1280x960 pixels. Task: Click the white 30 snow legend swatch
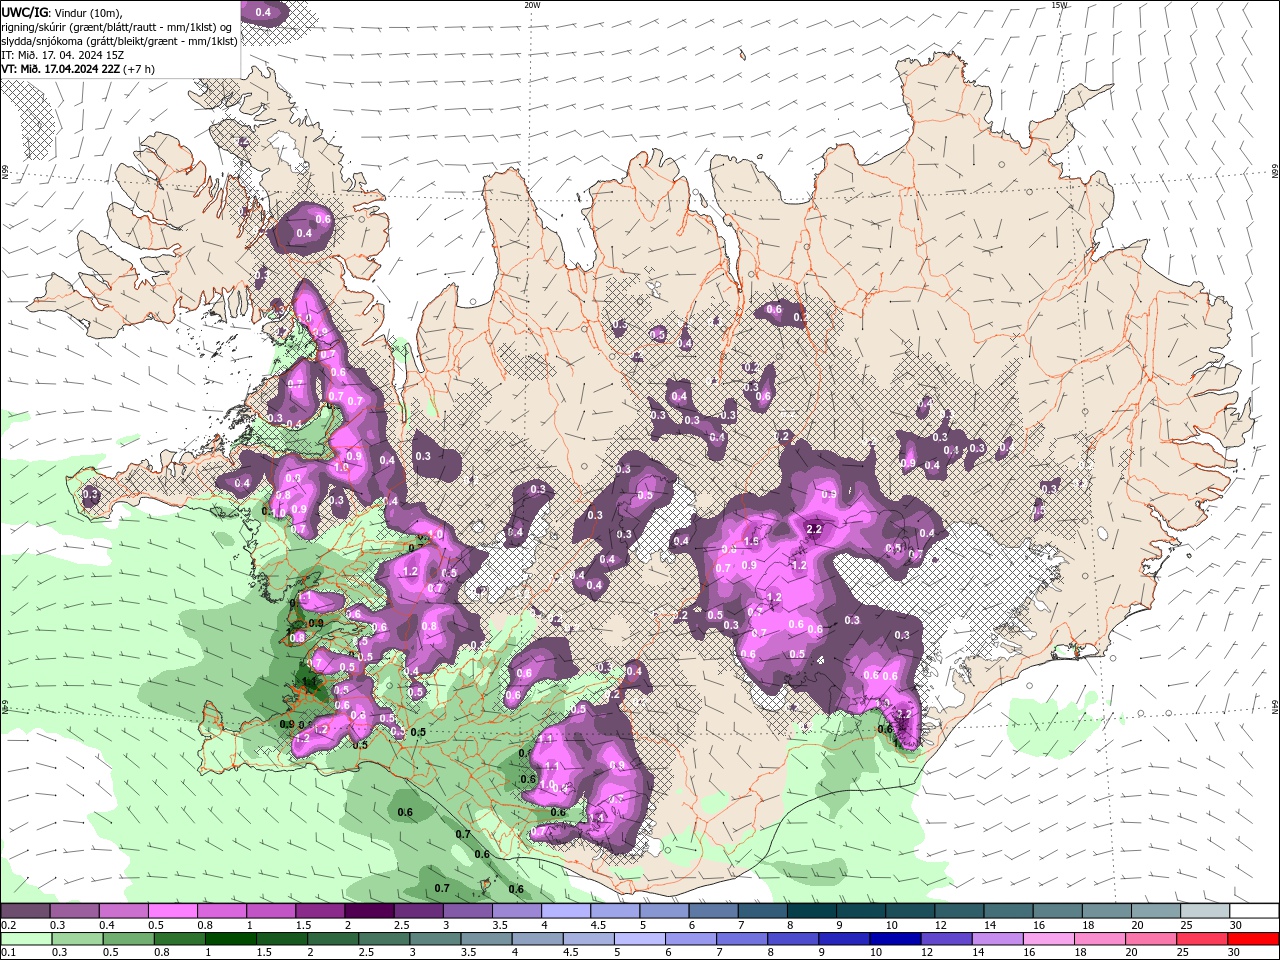pyautogui.click(x=1254, y=911)
